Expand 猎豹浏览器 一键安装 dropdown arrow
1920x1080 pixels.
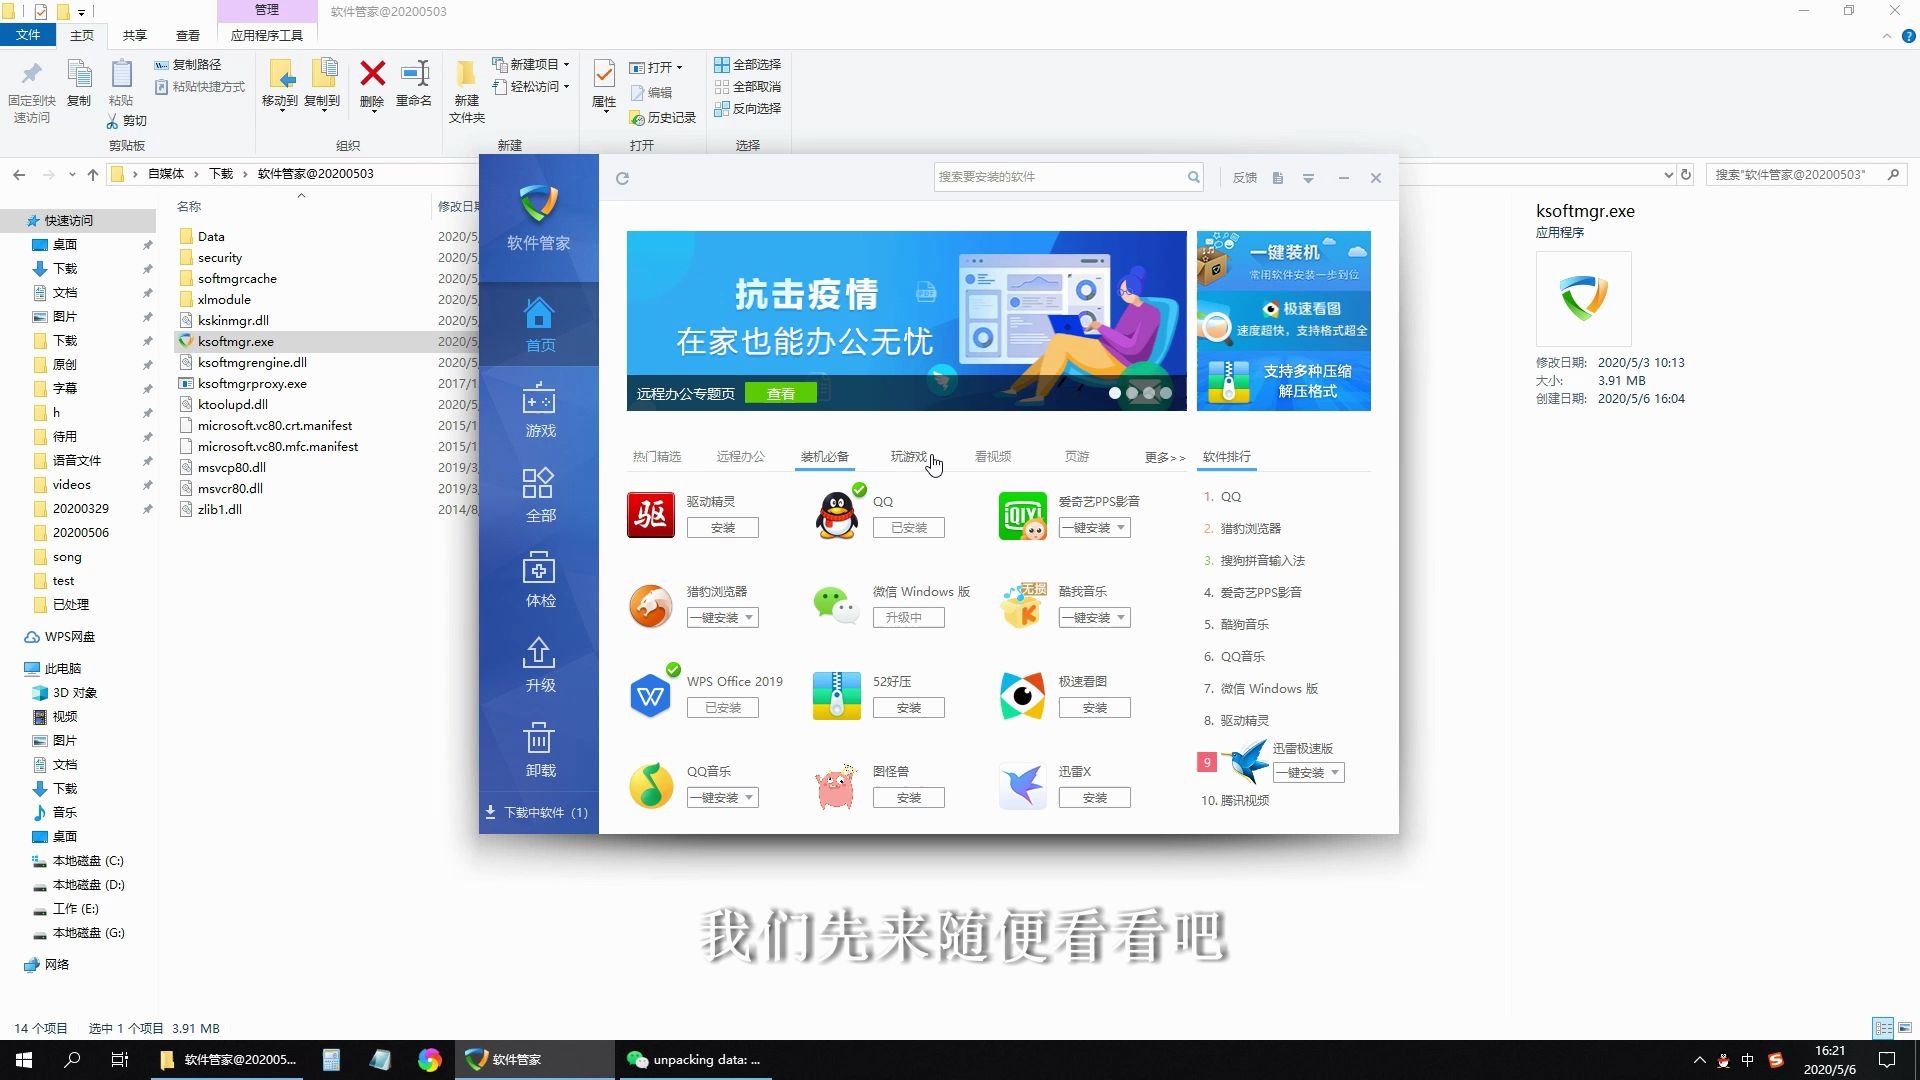pos(749,618)
